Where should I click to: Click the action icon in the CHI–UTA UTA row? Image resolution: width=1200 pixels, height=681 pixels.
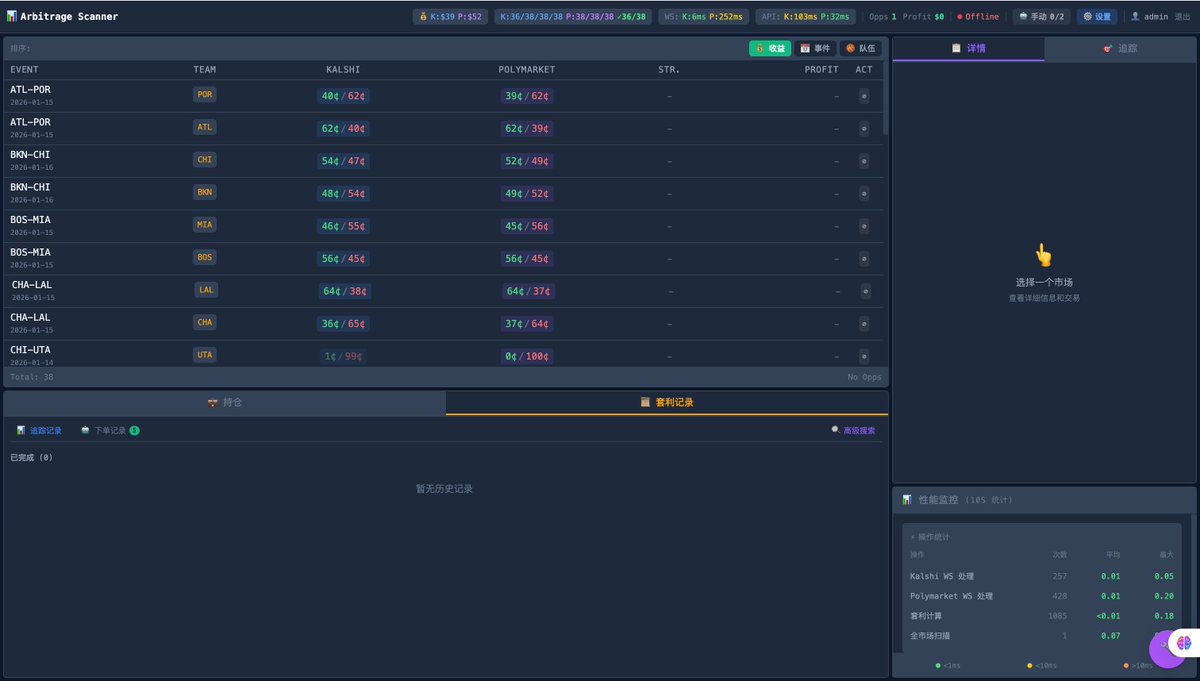click(864, 356)
